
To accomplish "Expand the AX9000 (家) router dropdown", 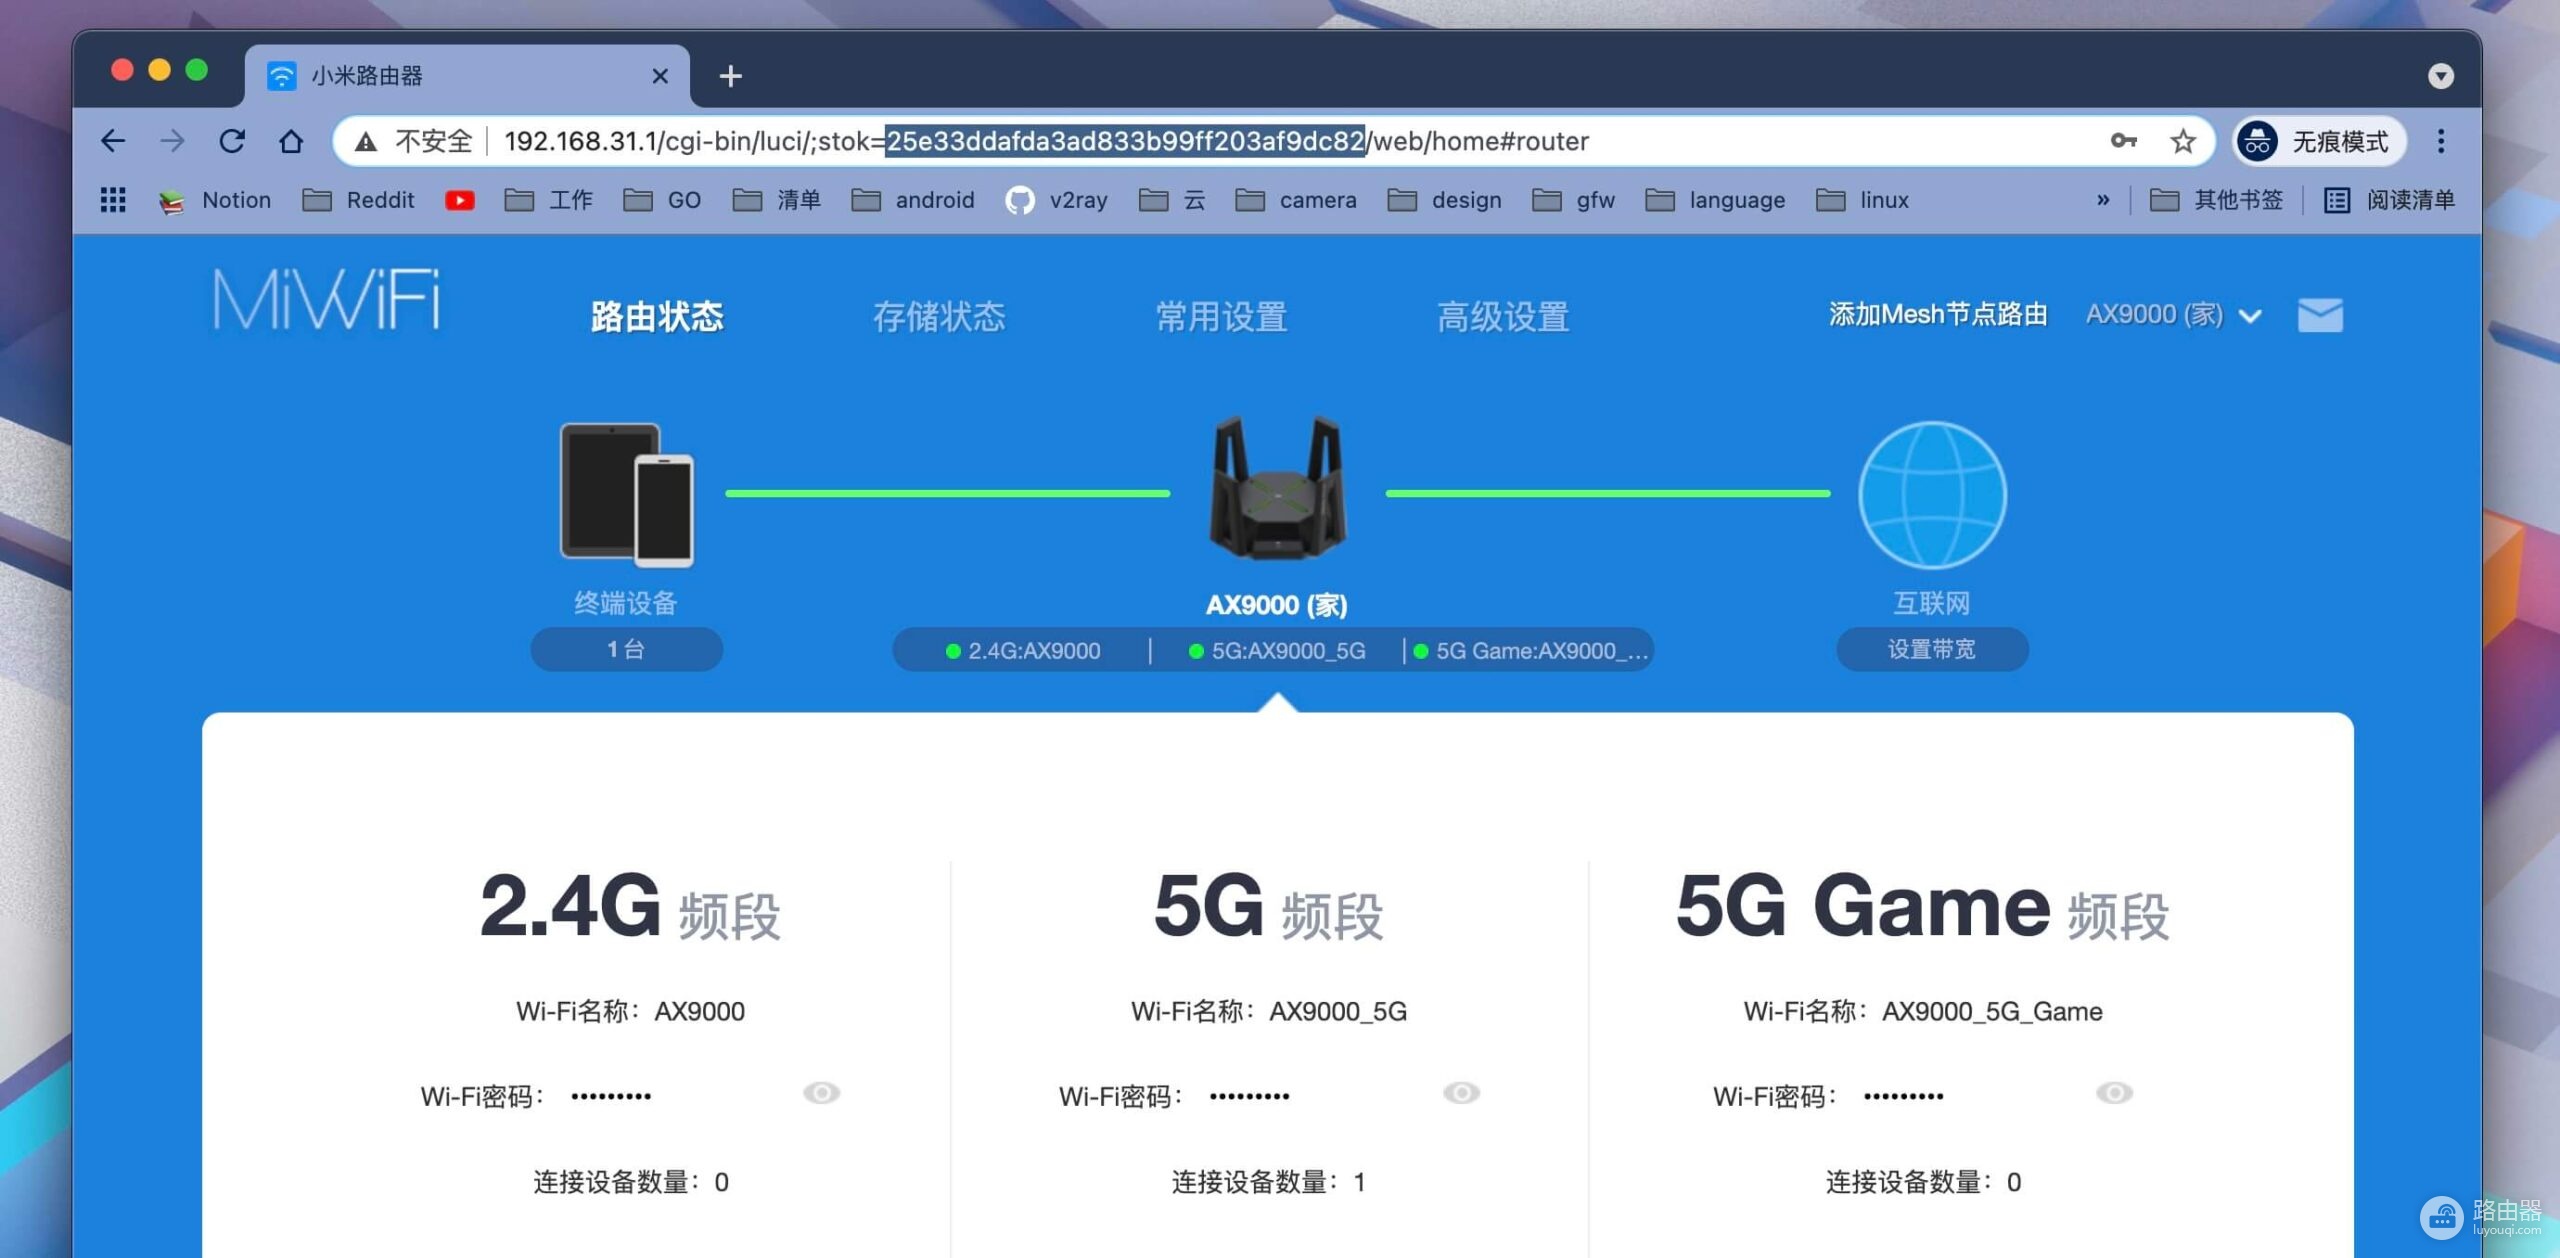I will pyautogui.click(x=2173, y=315).
